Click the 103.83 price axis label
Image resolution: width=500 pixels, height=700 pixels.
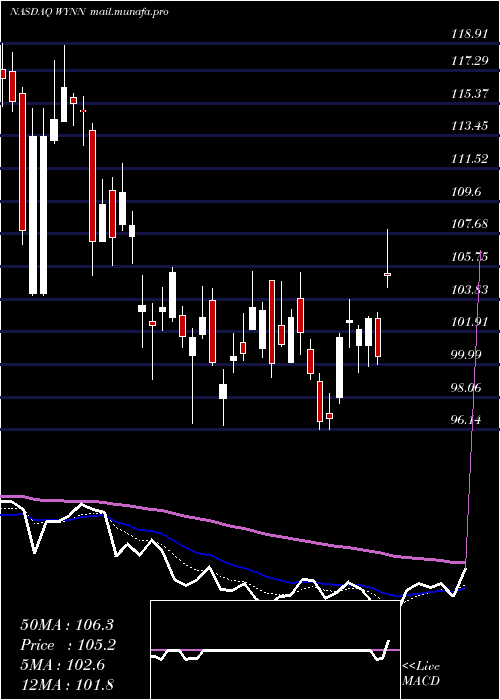pos(469,290)
